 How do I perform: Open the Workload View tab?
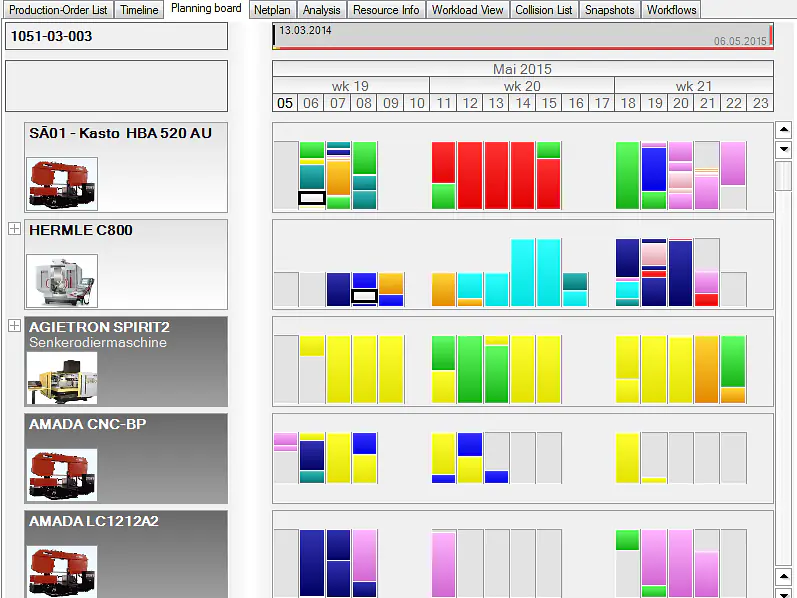click(469, 10)
